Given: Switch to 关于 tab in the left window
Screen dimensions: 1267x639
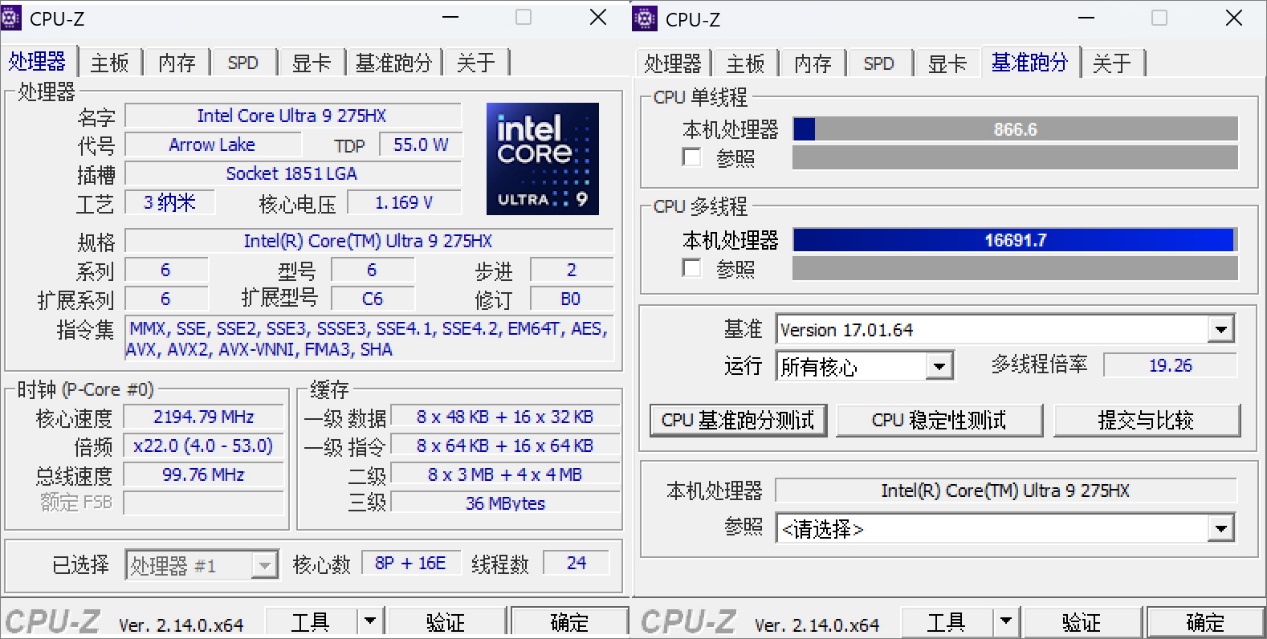Looking at the screenshot, I should coord(476,63).
